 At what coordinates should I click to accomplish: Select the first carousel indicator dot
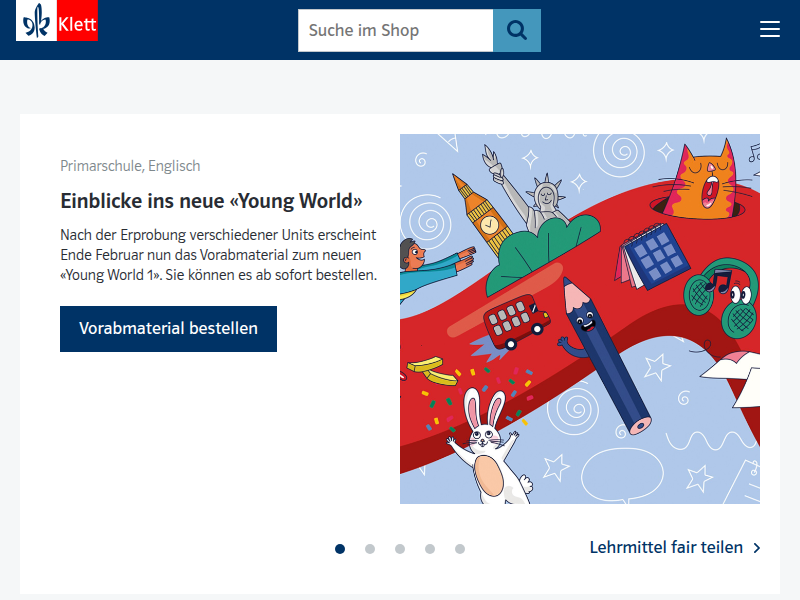tap(340, 548)
